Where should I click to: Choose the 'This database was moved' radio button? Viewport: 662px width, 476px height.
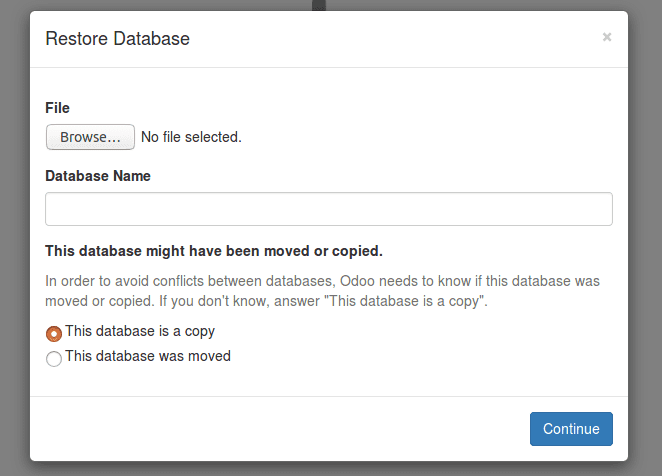(x=54, y=358)
